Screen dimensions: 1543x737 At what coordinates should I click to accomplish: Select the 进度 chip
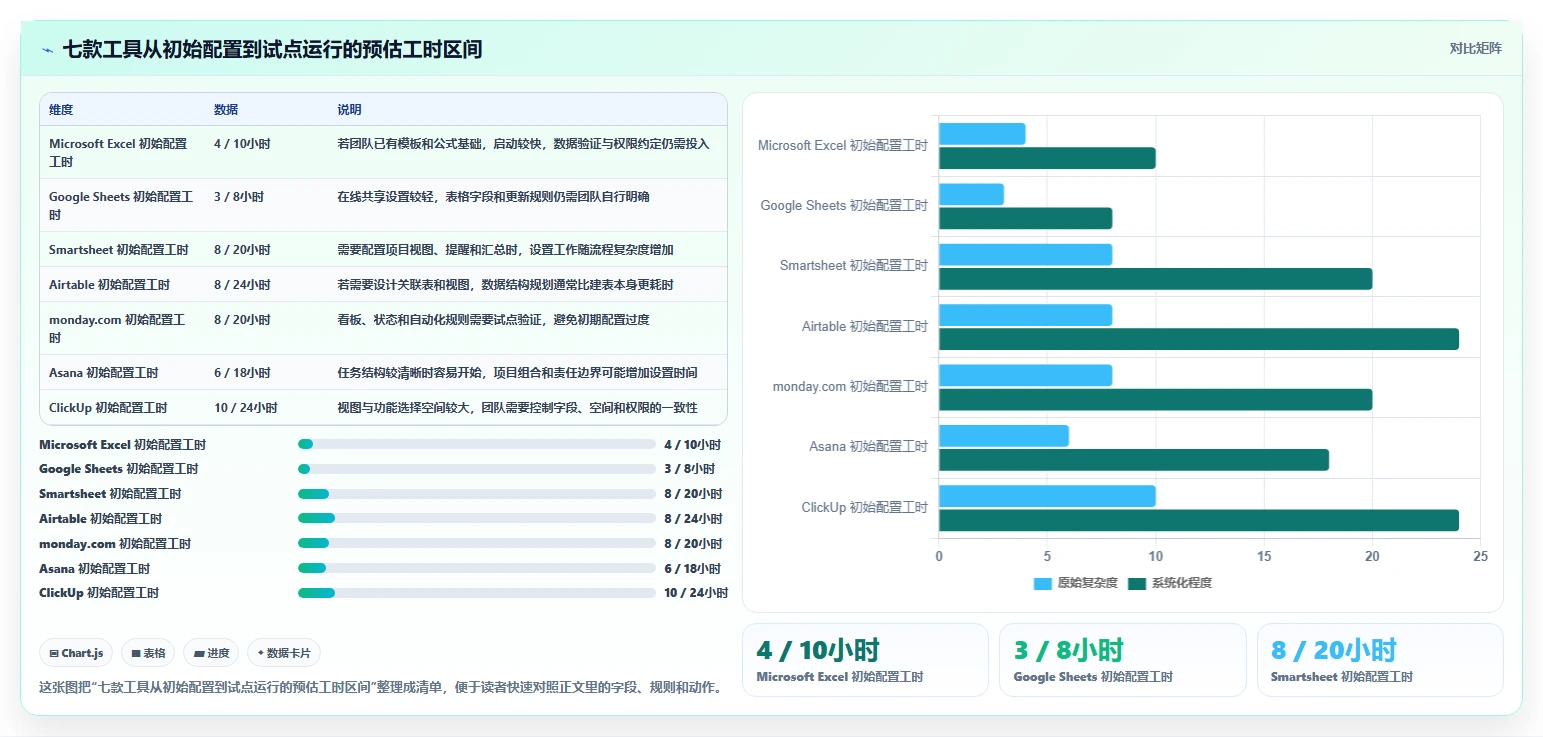click(211, 653)
